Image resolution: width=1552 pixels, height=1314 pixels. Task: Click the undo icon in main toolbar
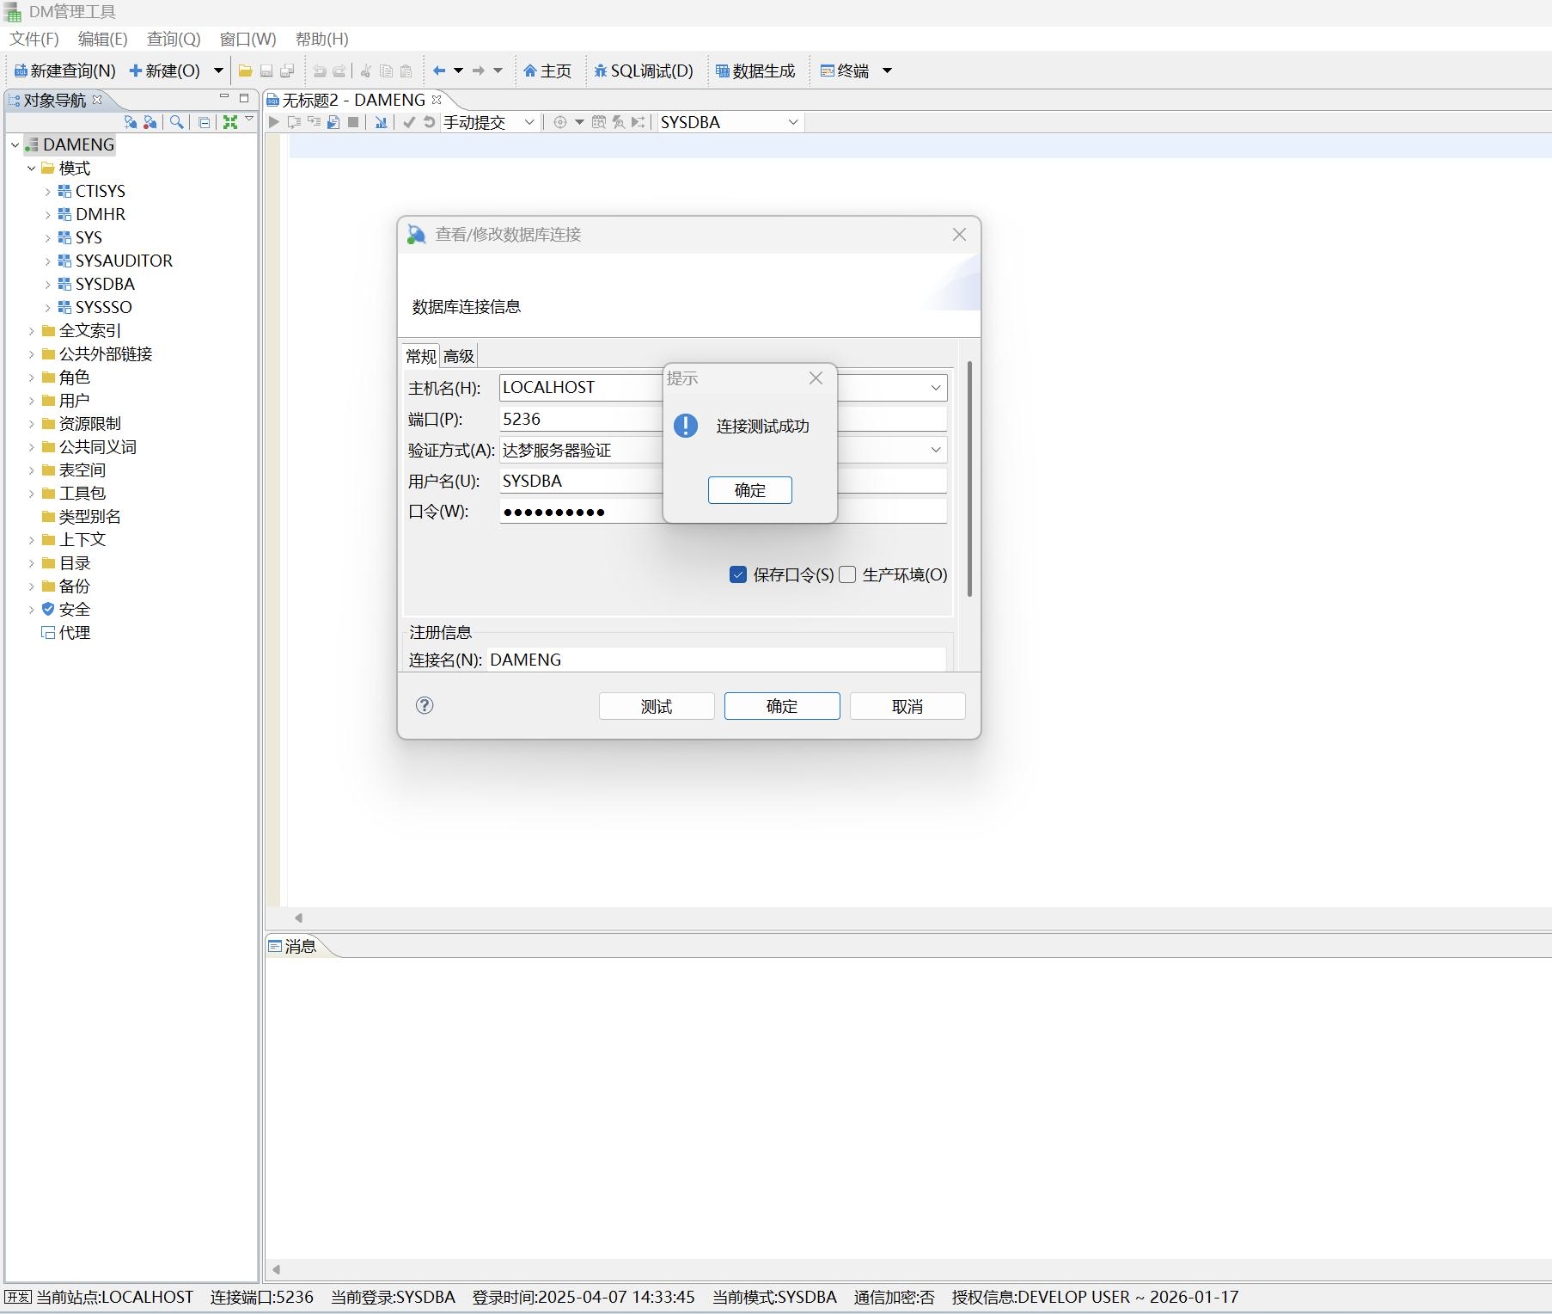(x=320, y=71)
